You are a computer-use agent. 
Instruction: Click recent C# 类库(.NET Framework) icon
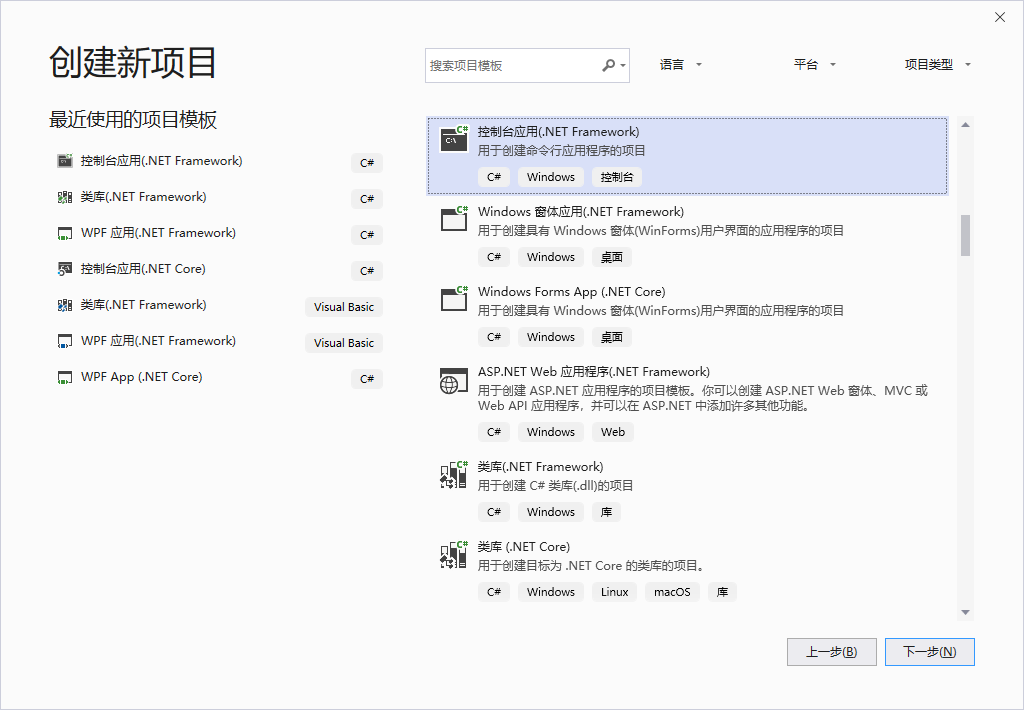coord(65,197)
